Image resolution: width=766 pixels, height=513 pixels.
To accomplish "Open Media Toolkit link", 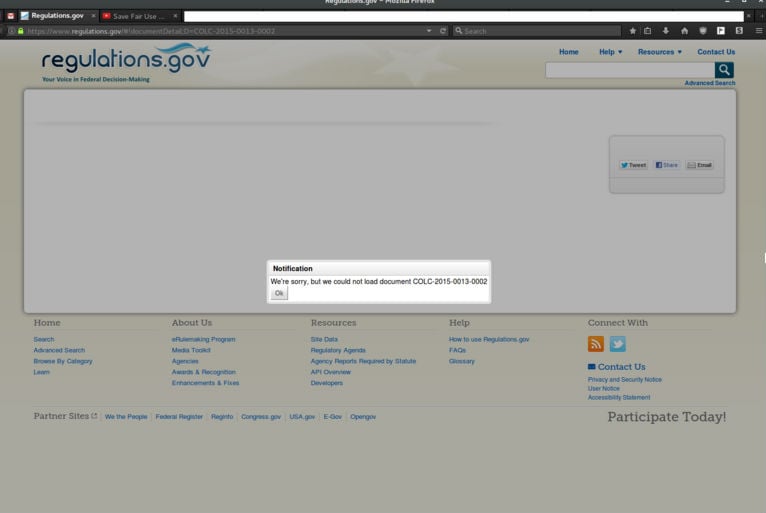I will [191, 350].
